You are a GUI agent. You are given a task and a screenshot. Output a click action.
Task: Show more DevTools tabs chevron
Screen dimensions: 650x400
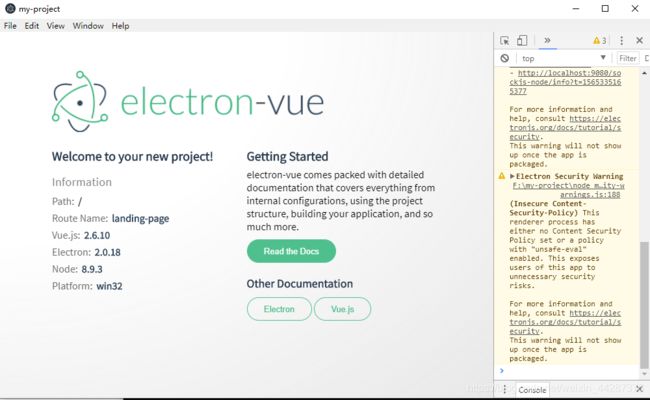pyautogui.click(x=547, y=40)
